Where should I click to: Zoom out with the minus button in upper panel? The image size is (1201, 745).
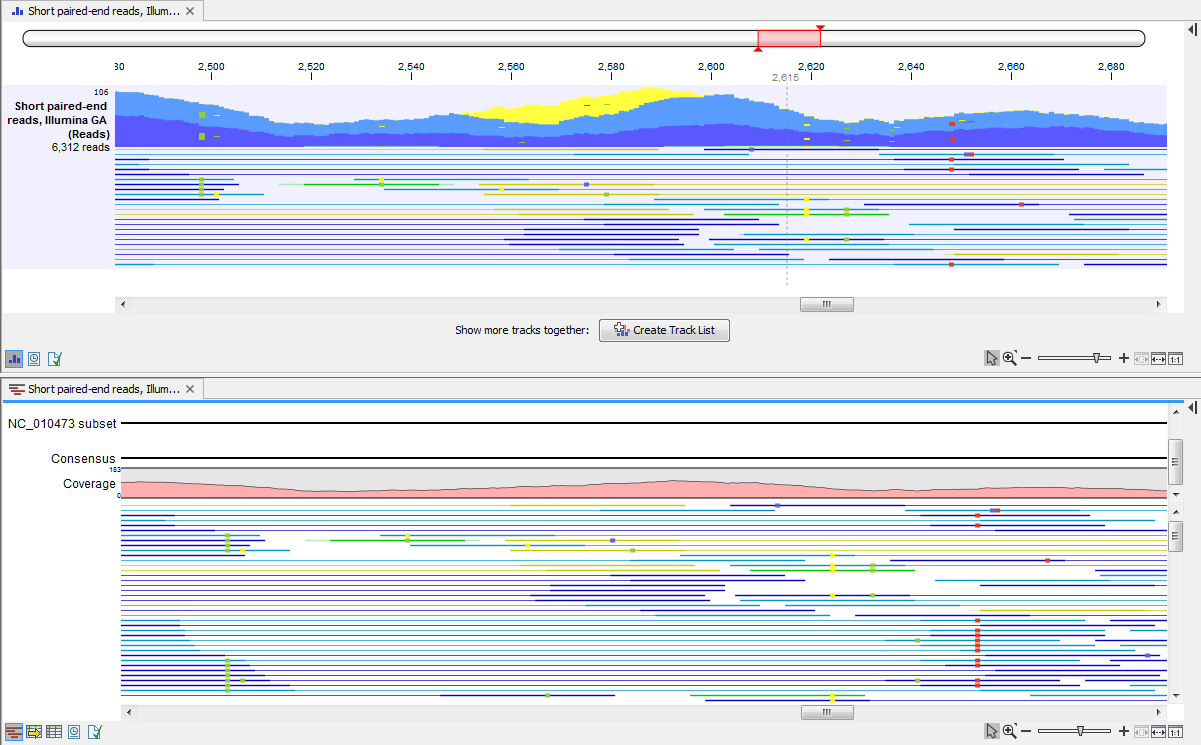[1026, 358]
